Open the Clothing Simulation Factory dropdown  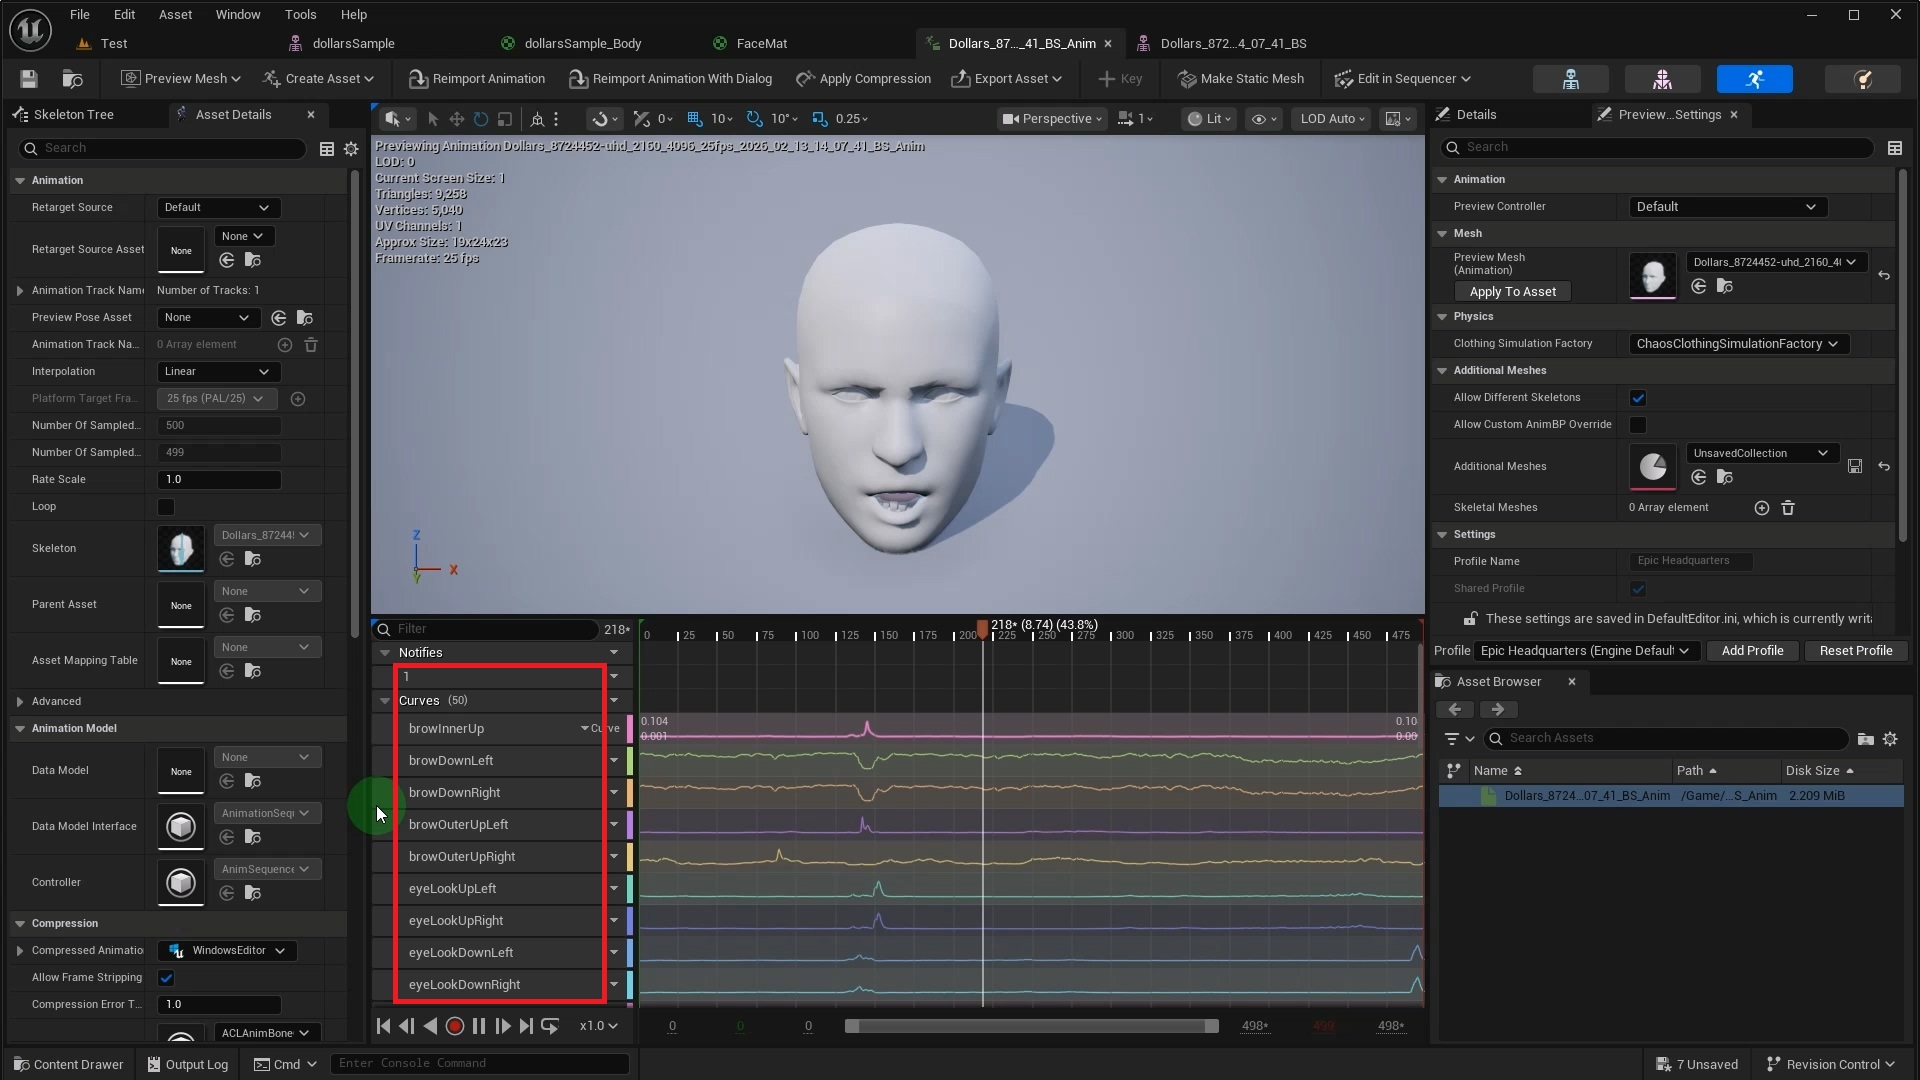tap(1737, 344)
